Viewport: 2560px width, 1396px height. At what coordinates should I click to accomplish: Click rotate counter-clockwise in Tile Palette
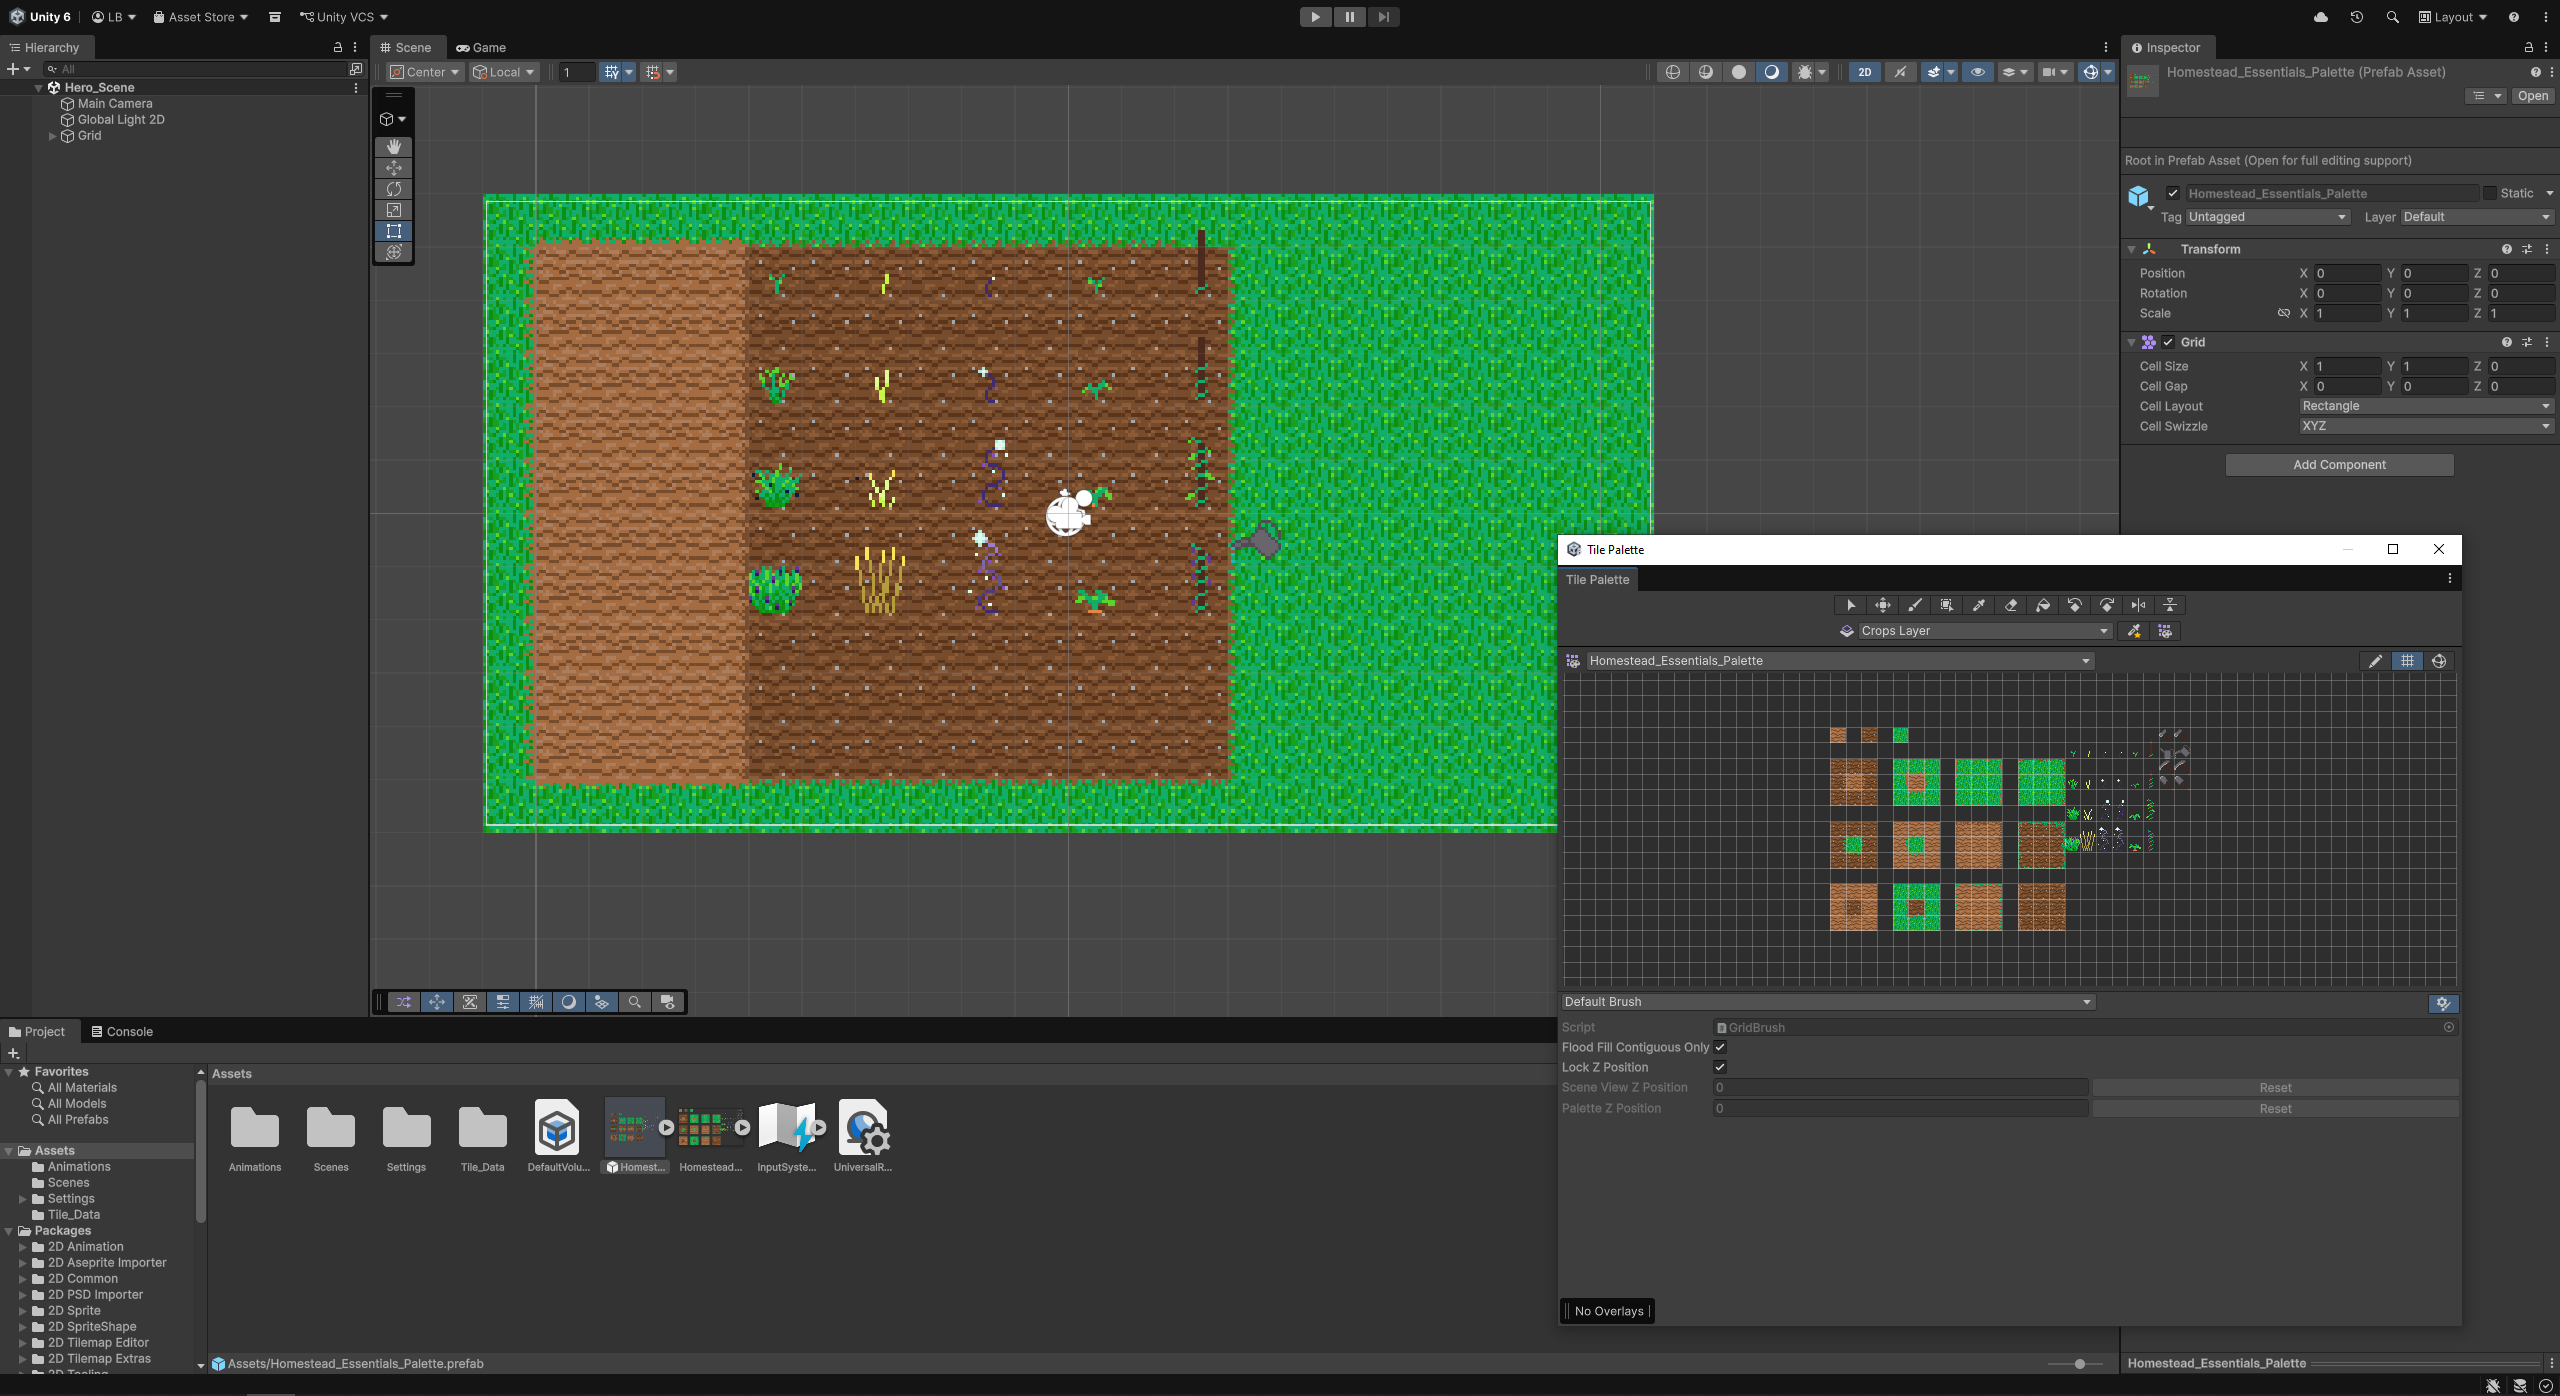2075,605
